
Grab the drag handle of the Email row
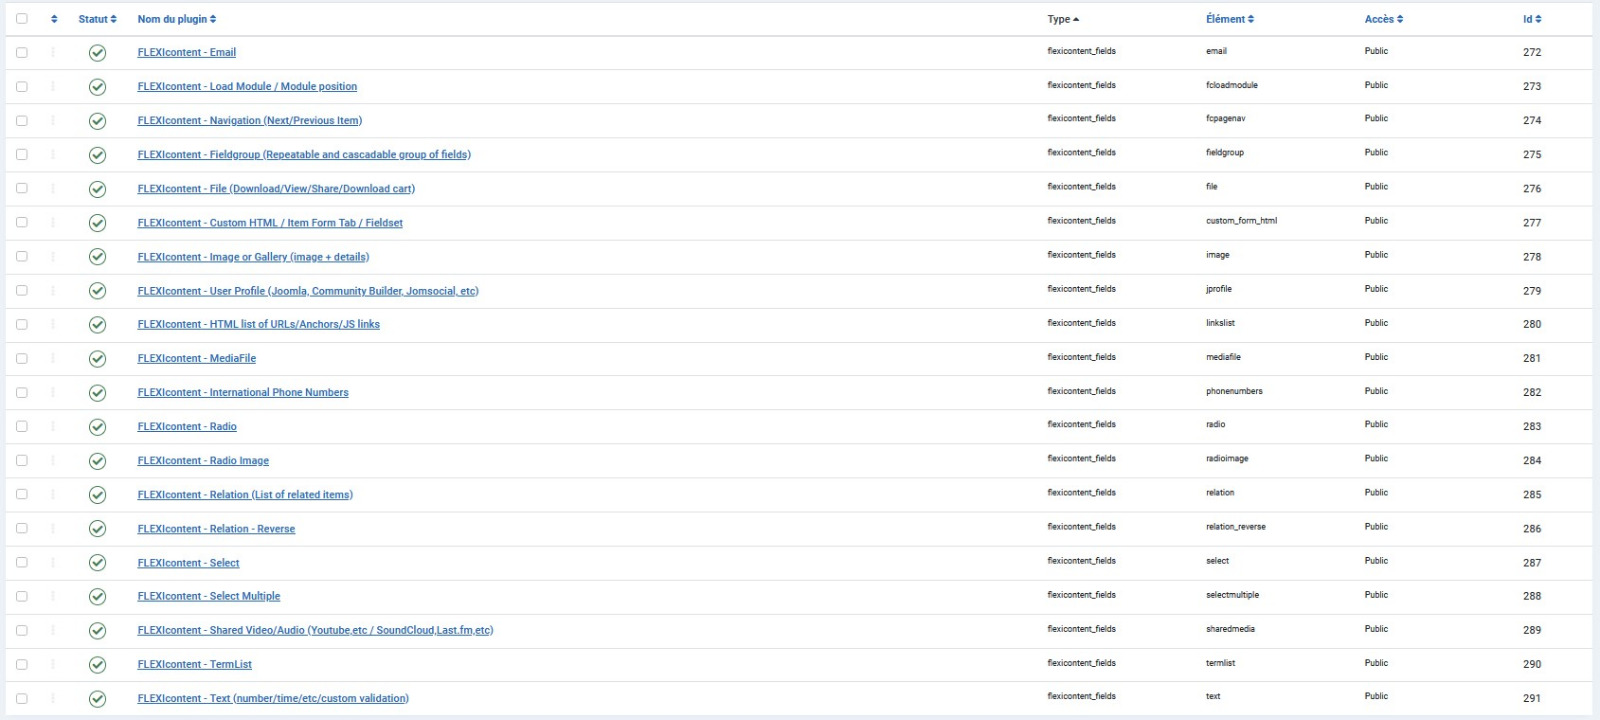click(53, 52)
